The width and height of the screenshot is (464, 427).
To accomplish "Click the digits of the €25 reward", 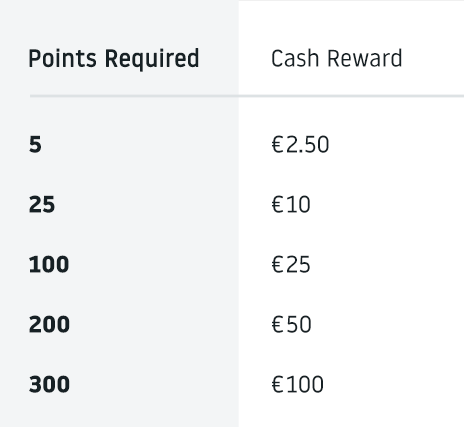I will coord(298,265).
